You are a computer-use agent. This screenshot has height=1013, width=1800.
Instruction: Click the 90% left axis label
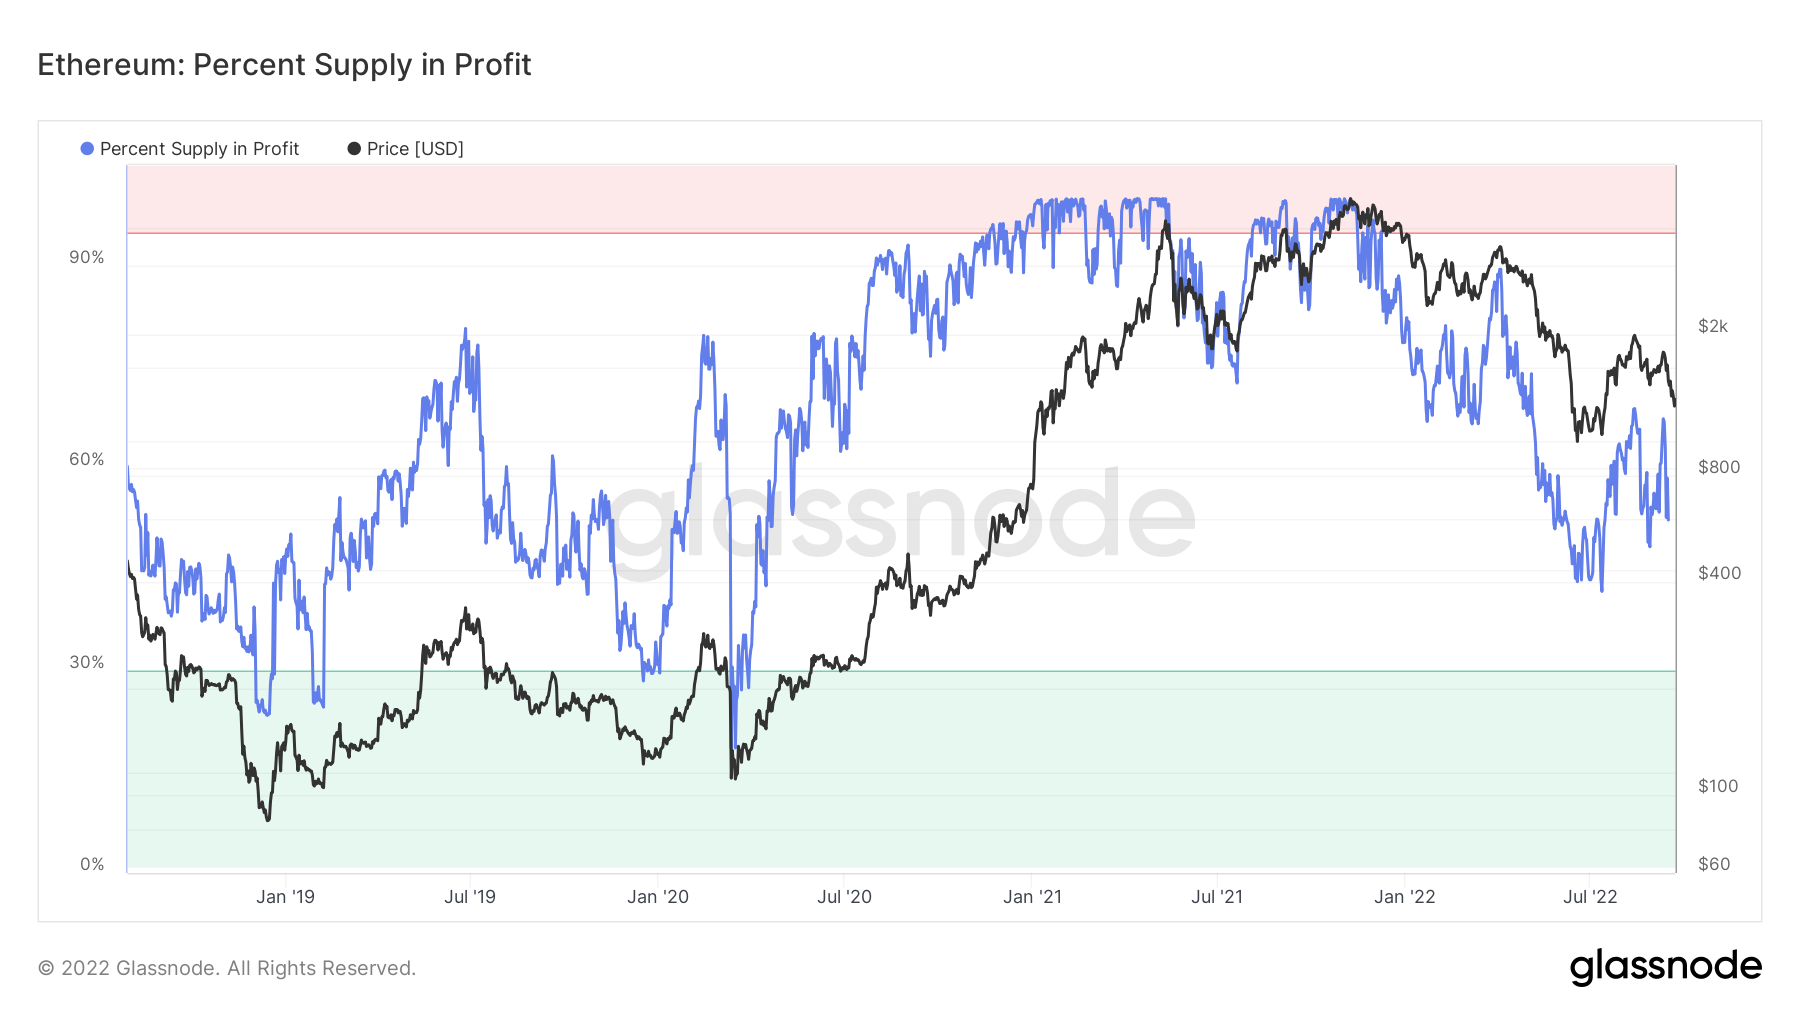[86, 257]
